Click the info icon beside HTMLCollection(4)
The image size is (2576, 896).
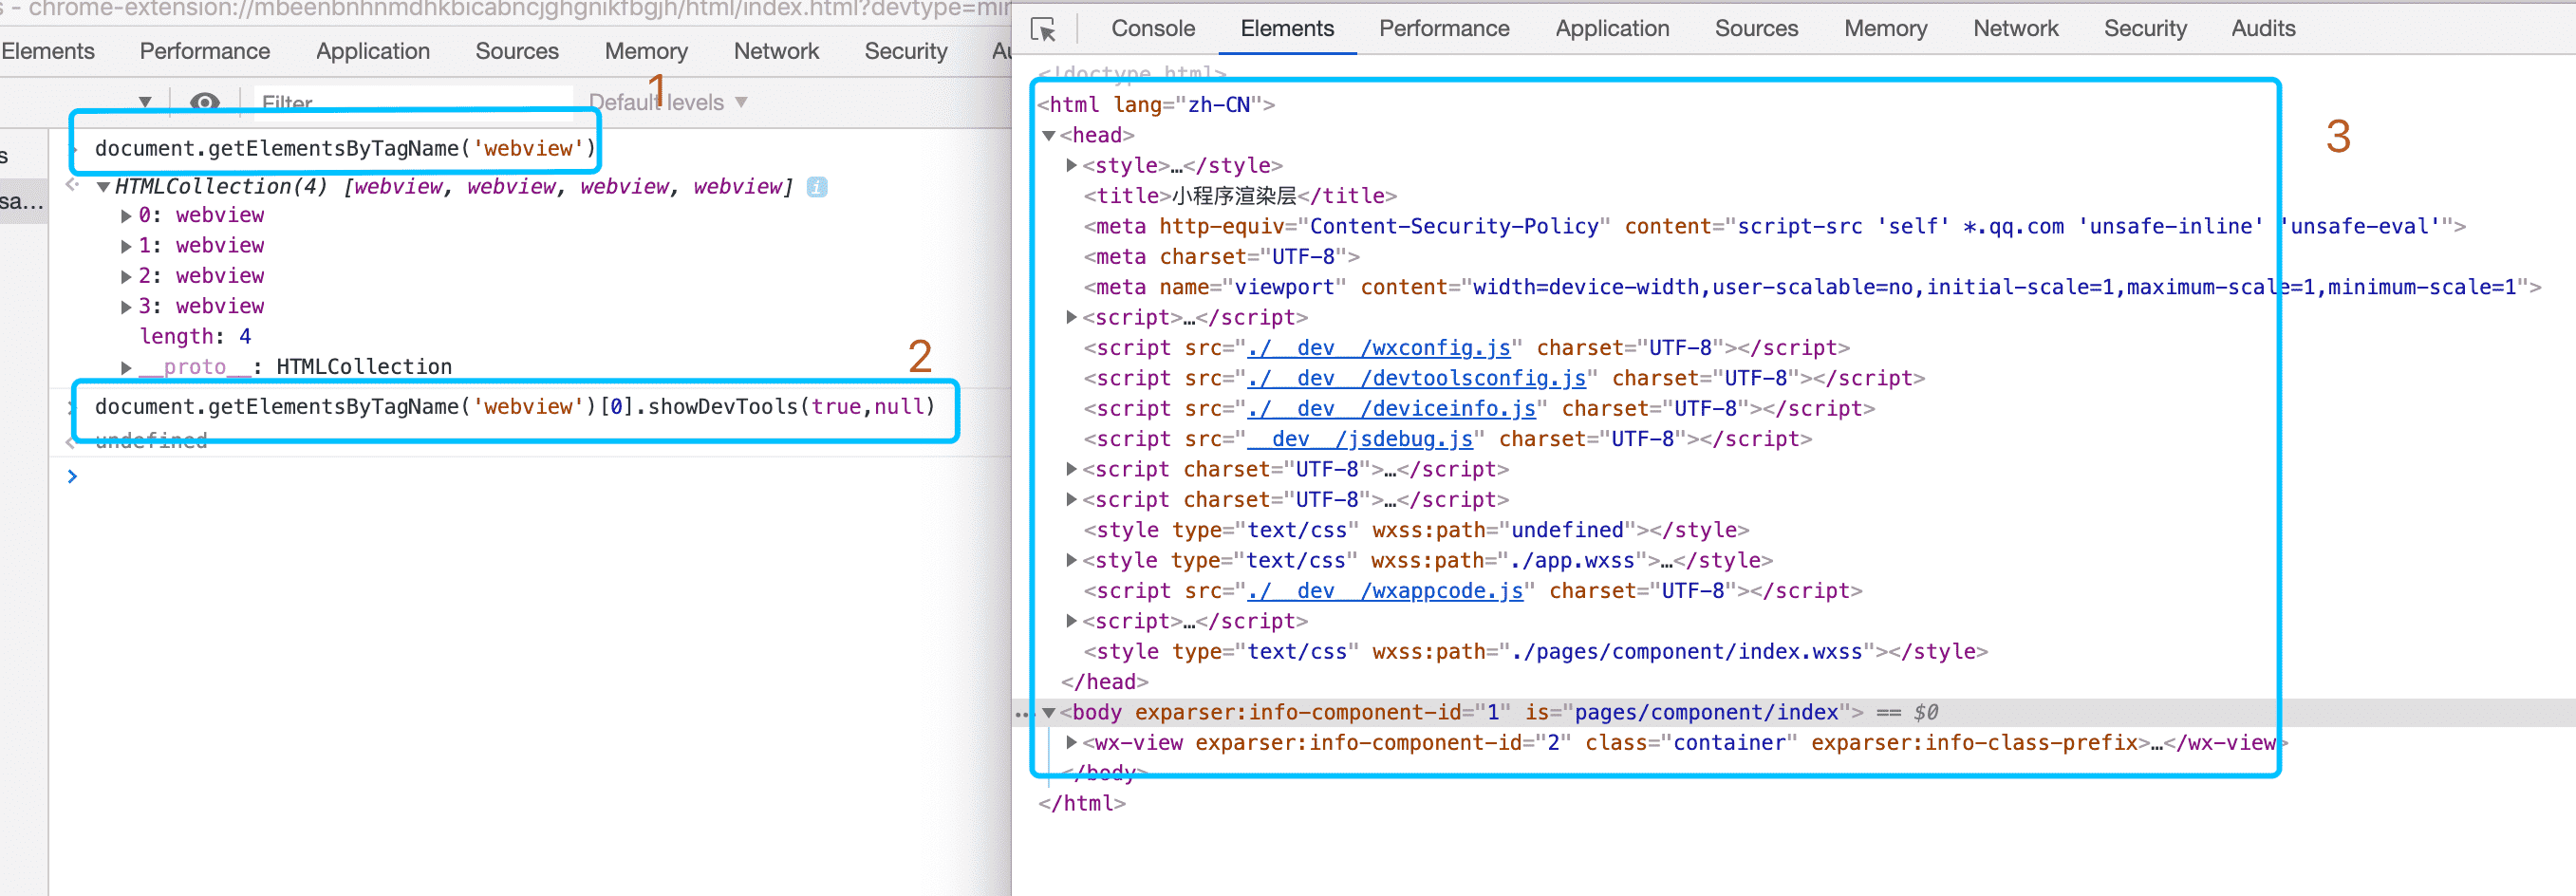[x=817, y=187]
